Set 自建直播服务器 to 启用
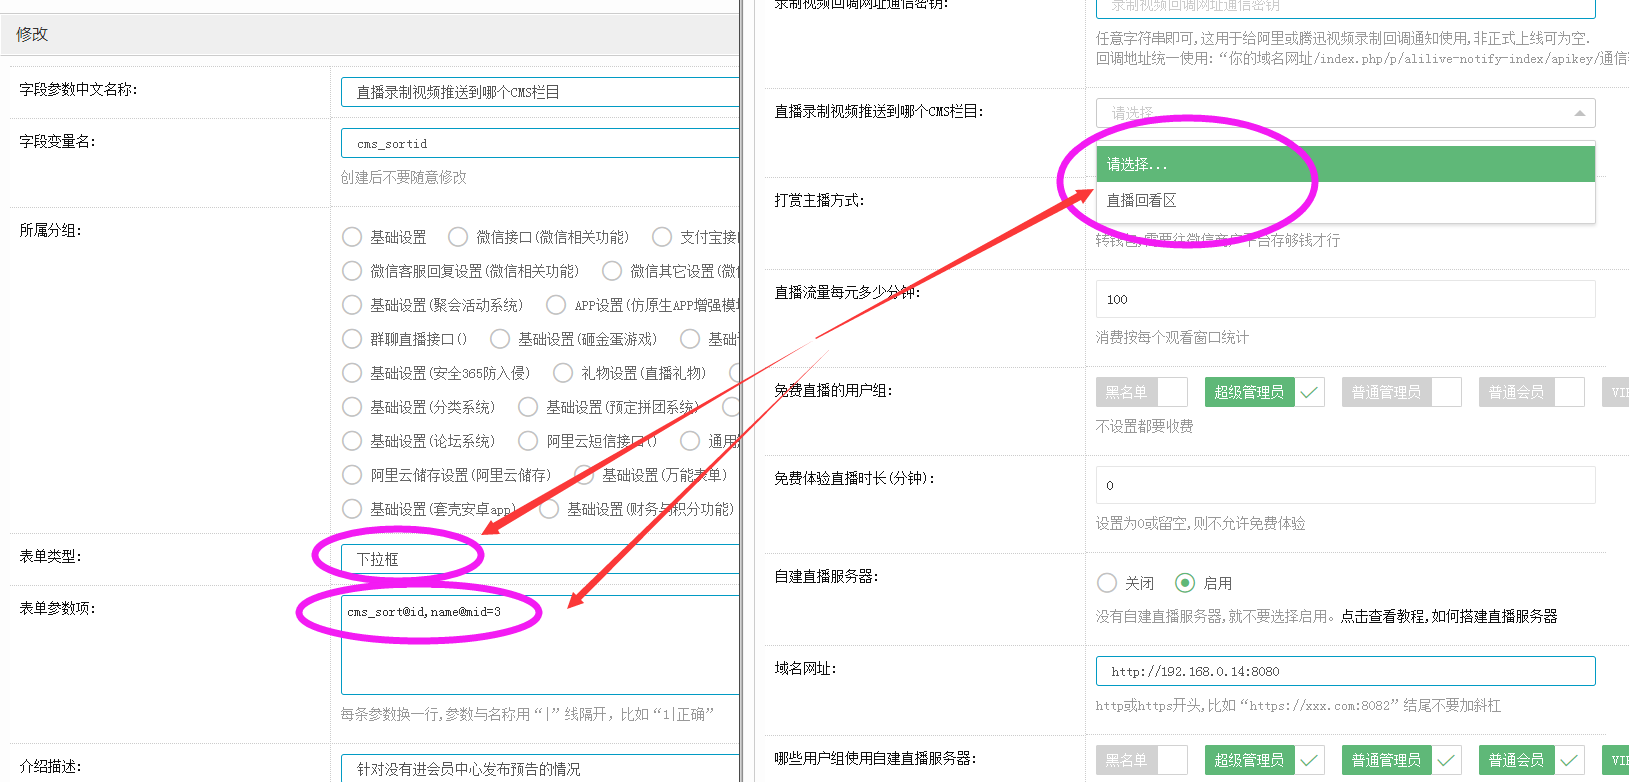The height and width of the screenshot is (782, 1629). tap(1185, 583)
